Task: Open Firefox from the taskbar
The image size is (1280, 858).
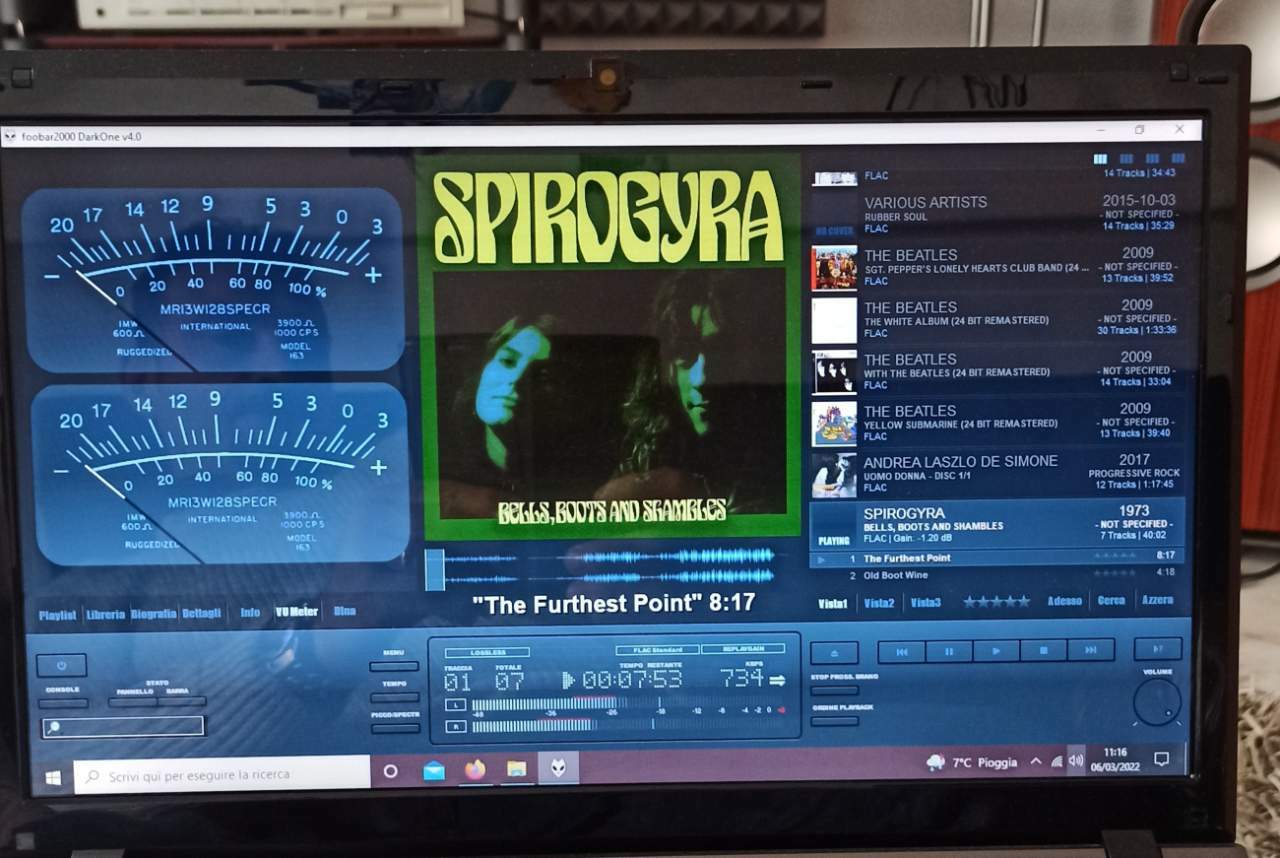Action: pos(475,769)
